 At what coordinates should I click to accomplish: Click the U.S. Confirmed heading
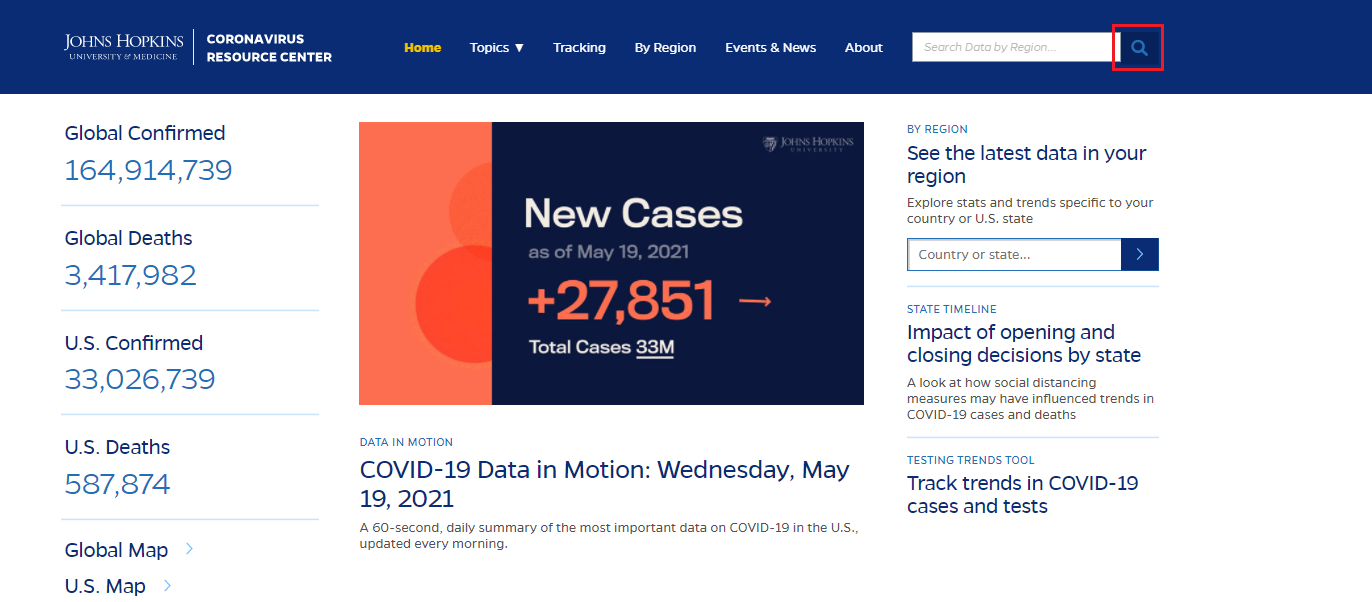(134, 343)
